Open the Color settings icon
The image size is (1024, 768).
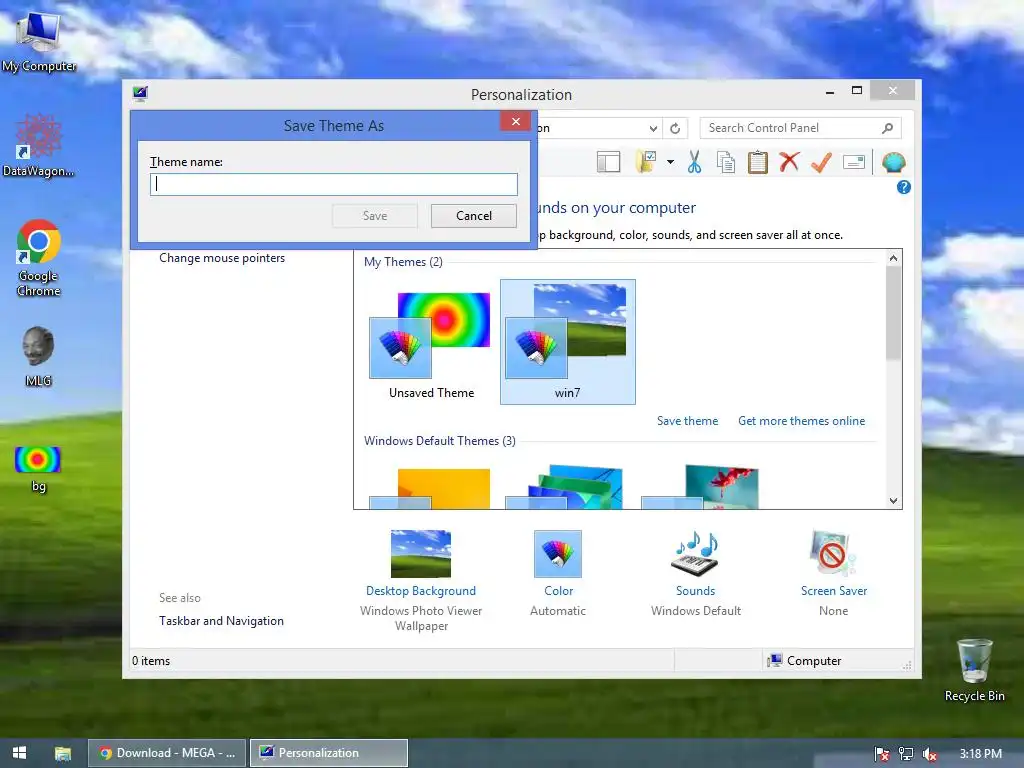click(558, 554)
